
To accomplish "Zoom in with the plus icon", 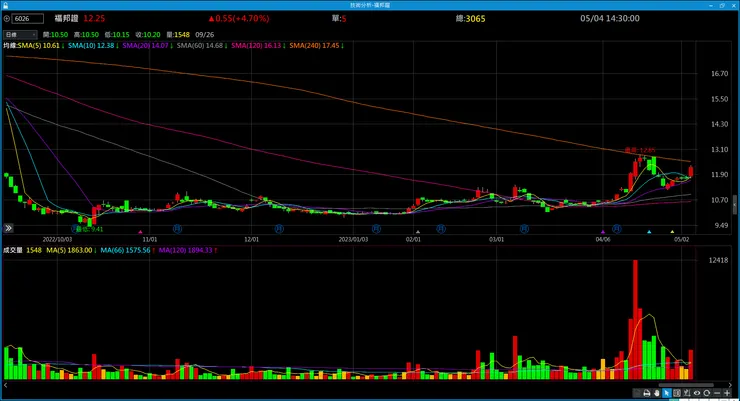I will click(727, 393).
